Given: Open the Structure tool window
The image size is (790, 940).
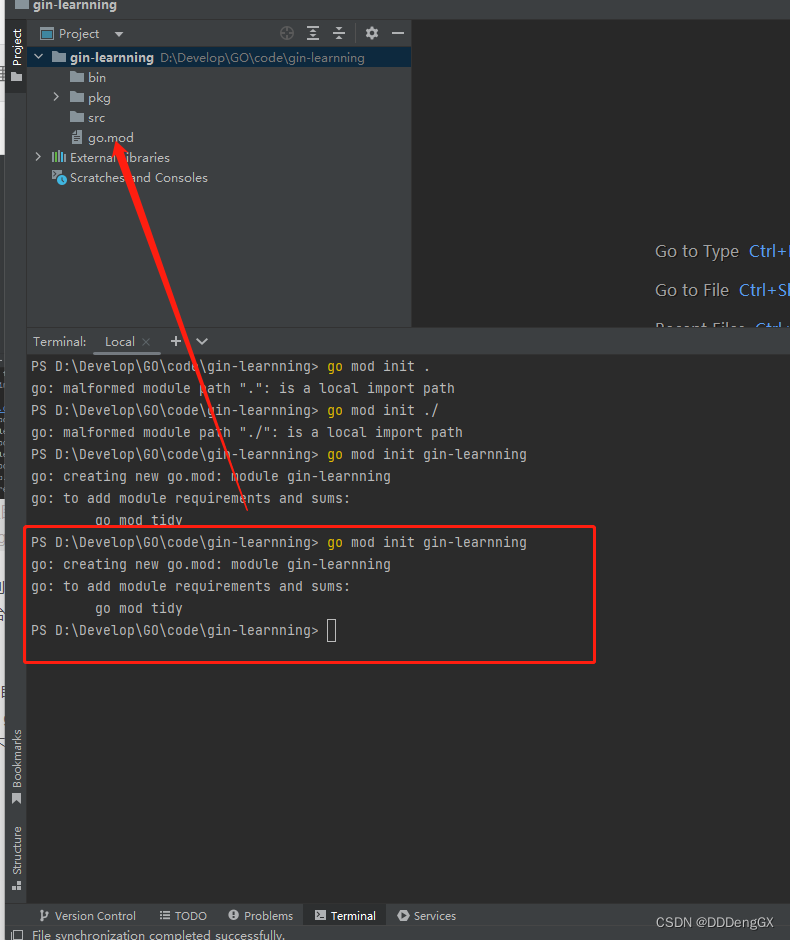Looking at the screenshot, I should [17, 858].
